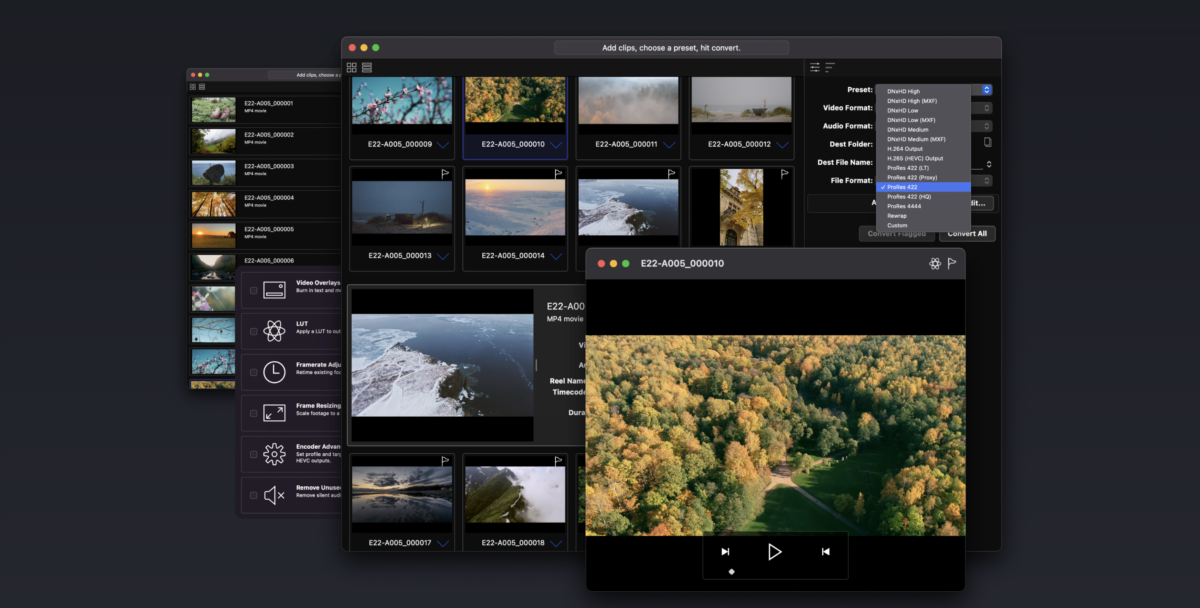Toggle flag on clip E22-A005_000014
This screenshot has height=608, width=1200.
pyautogui.click(x=559, y=174)
